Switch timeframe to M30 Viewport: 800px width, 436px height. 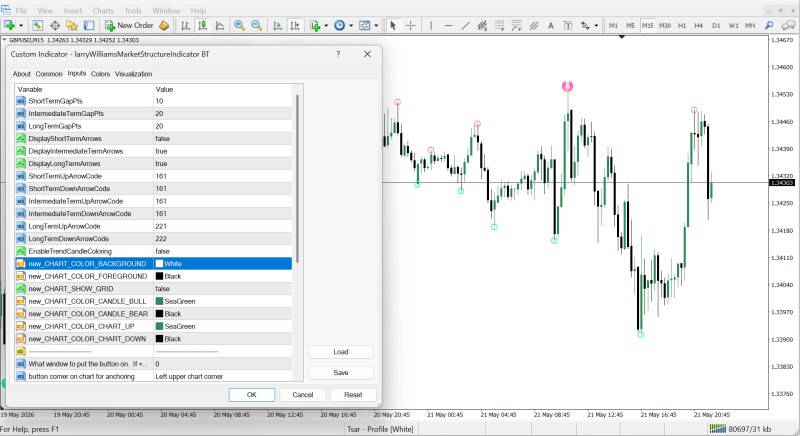click(665, 25)
